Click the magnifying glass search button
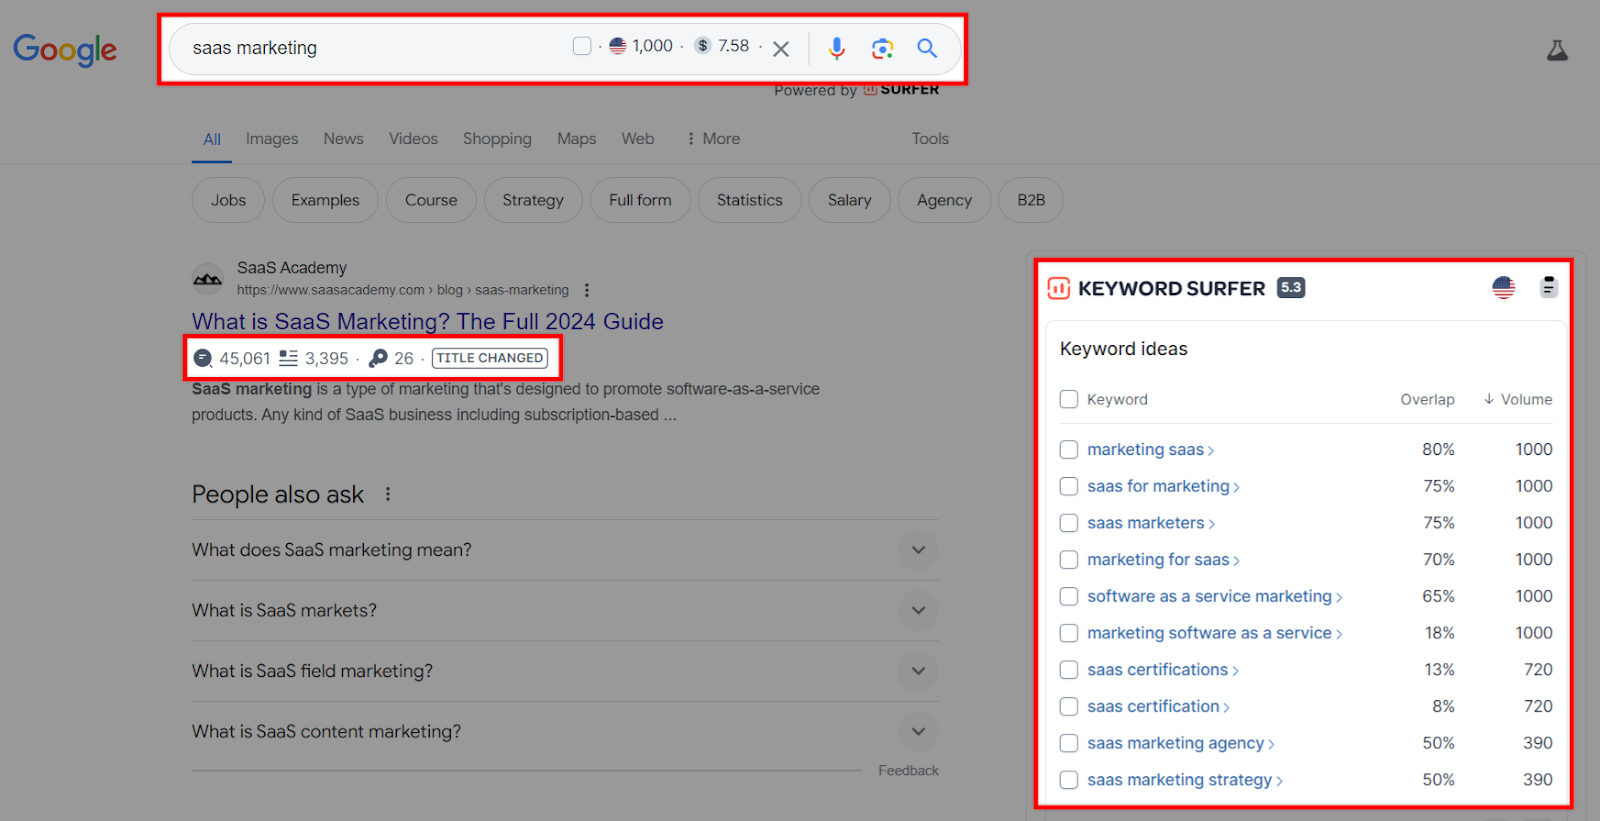Image resolution: width=1600 pixels, height=821 pixels. (x=927, y=48)
